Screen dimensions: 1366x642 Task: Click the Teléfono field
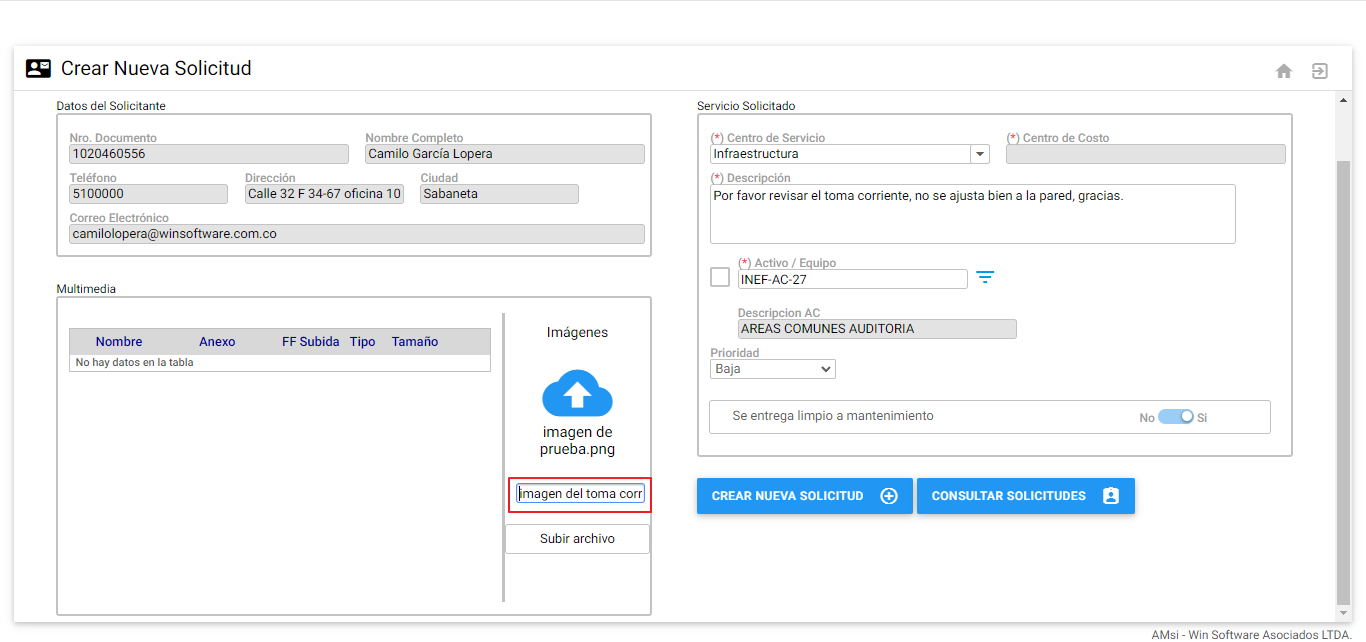[x=149, y=194]
